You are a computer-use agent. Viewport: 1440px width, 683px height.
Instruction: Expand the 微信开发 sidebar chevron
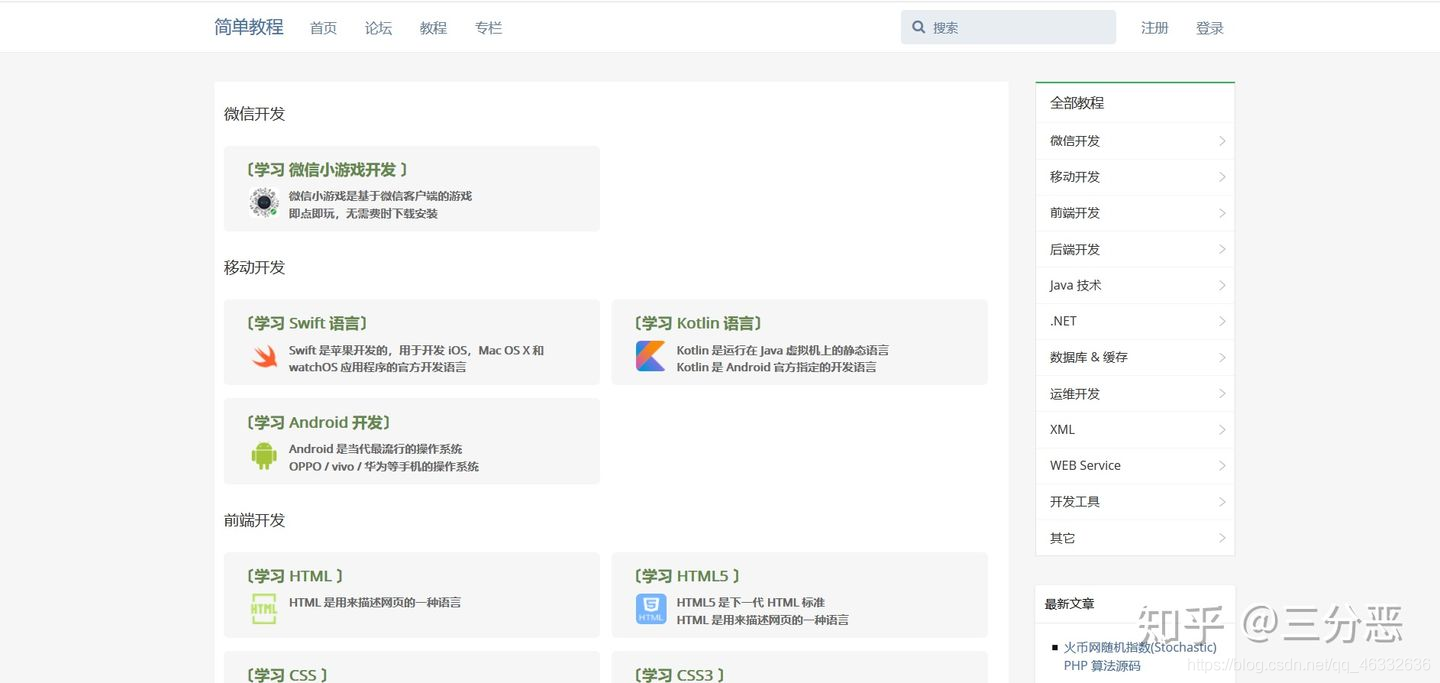click(x=1222, y=141)
